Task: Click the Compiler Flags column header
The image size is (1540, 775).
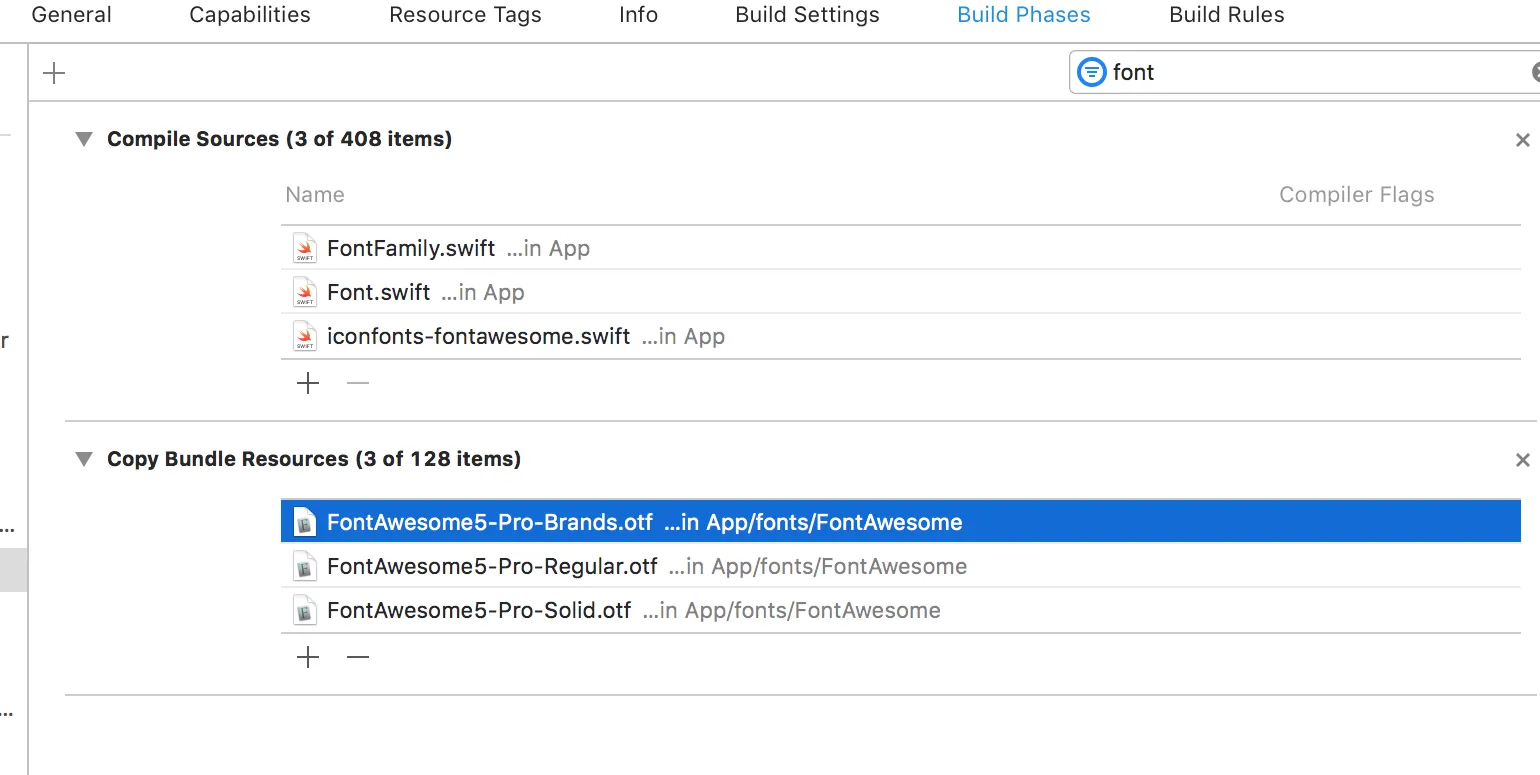Action: click(x=1356, y=195)
